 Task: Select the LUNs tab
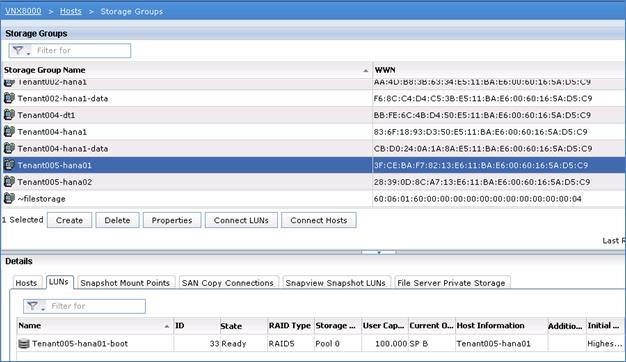point(59,282)
